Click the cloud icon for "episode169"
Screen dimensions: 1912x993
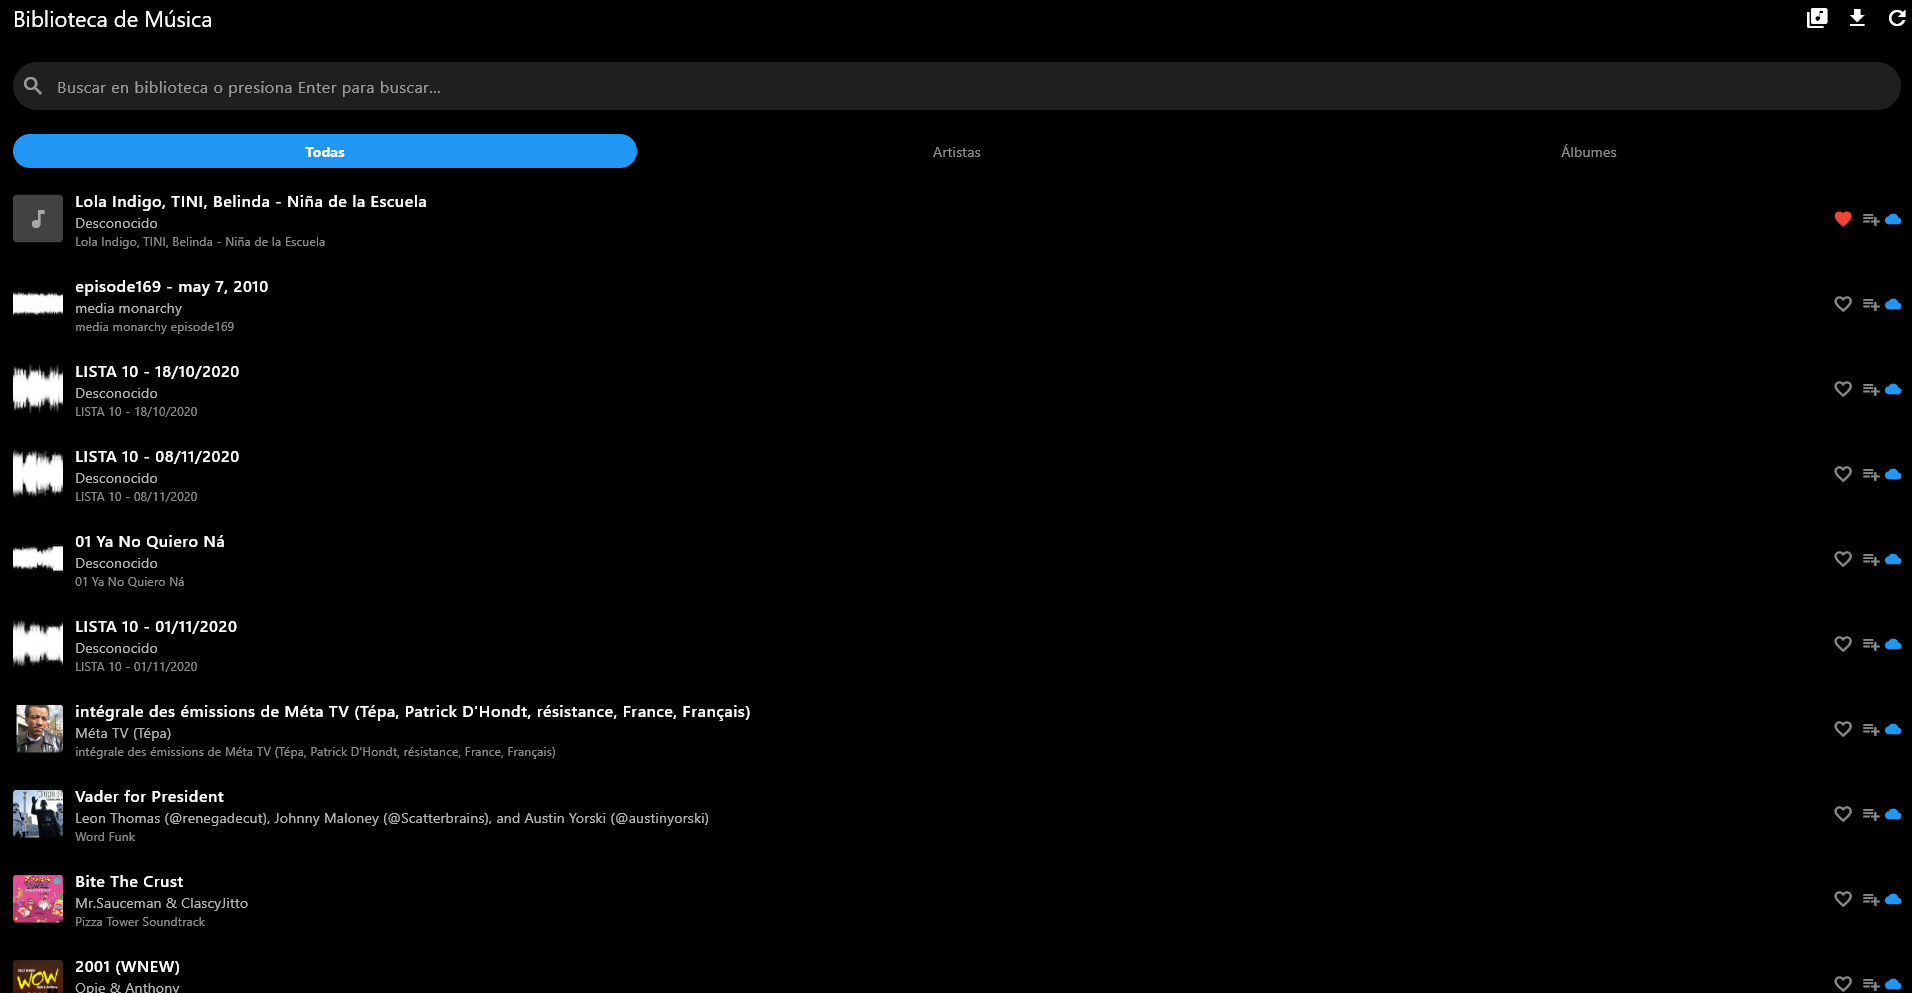pos(1895,304)
